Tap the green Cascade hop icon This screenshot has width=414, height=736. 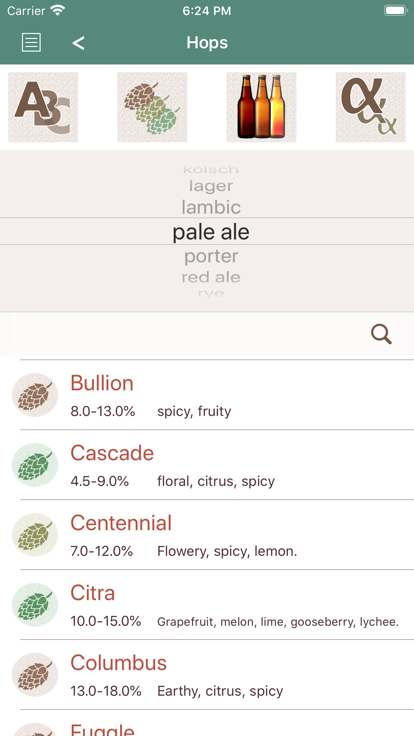tap(35, 465)
